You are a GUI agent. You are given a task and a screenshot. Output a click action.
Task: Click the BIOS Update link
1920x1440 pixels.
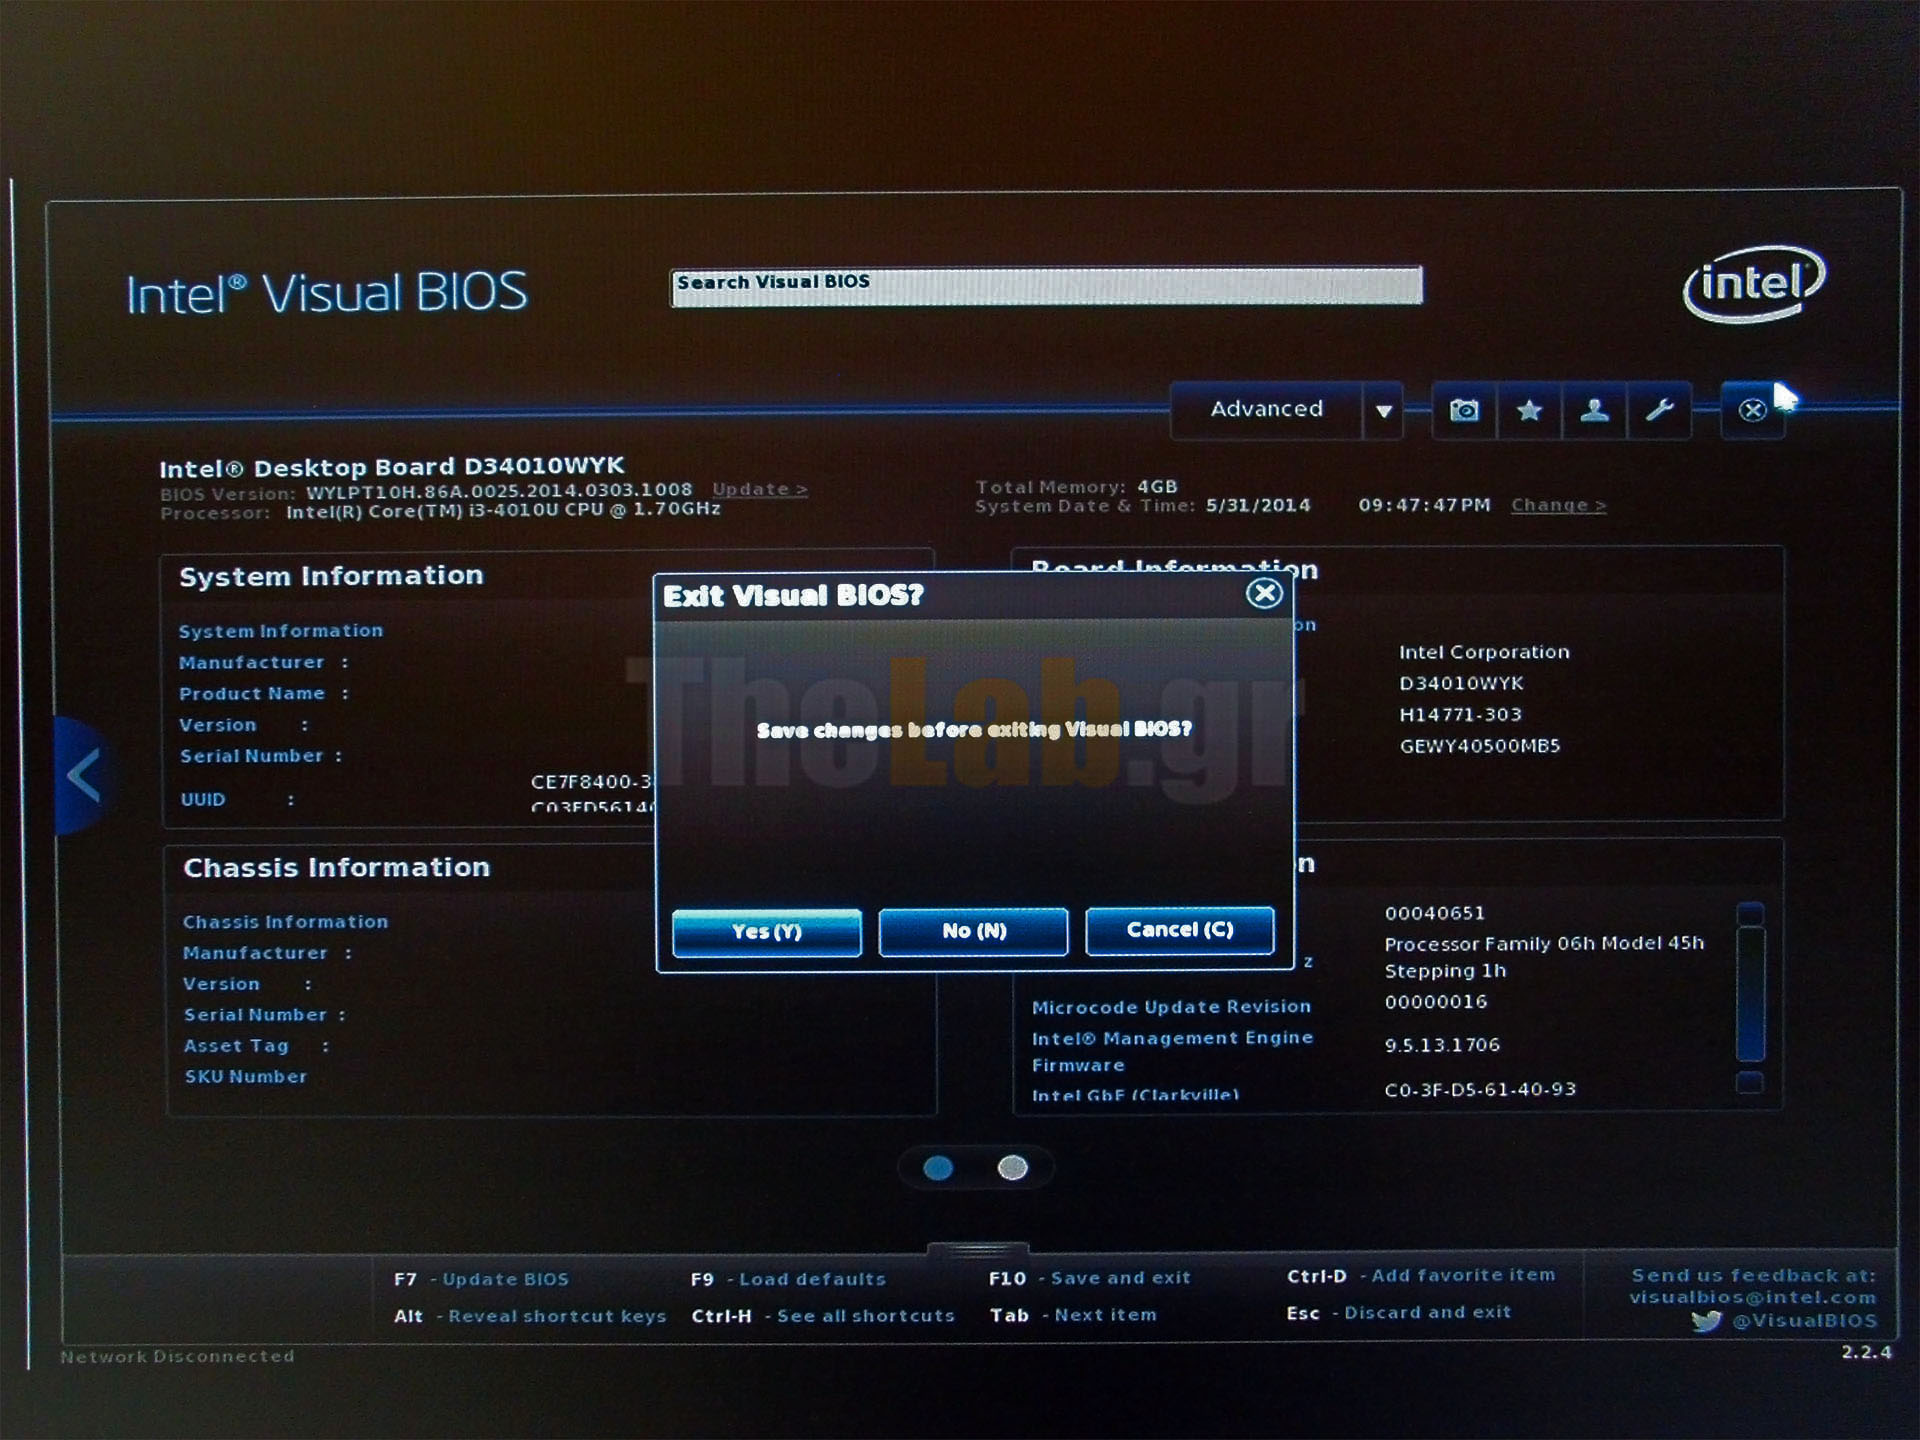(759, 489)
